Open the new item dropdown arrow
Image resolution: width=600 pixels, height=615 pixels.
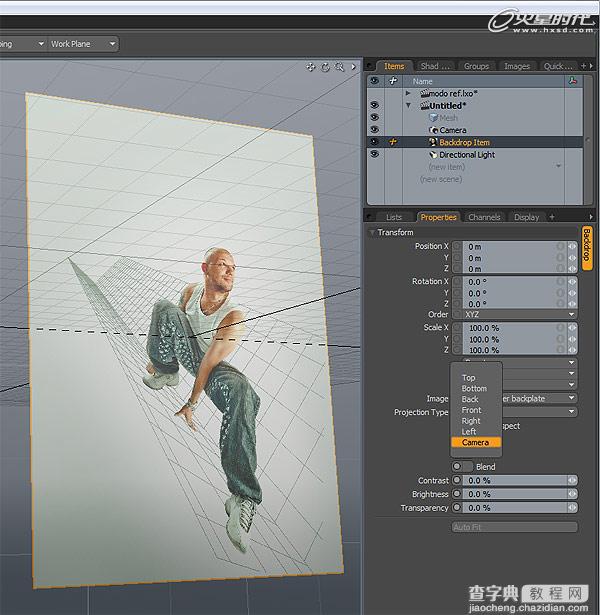pyautogui.click(x=558, y=166)
